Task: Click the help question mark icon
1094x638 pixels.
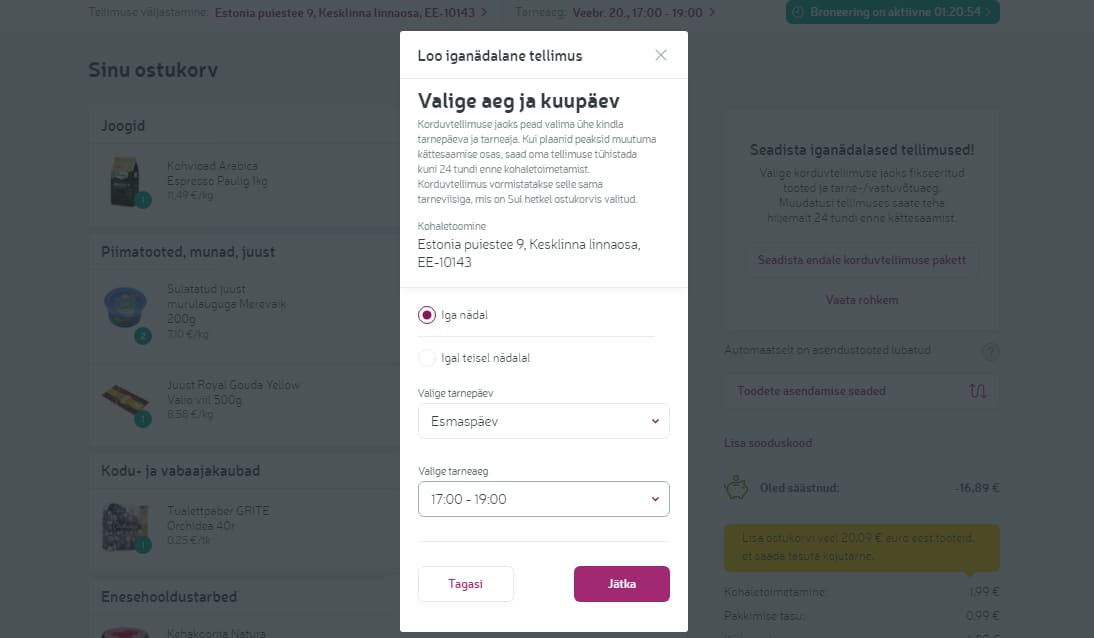Action: click(990, 352)
